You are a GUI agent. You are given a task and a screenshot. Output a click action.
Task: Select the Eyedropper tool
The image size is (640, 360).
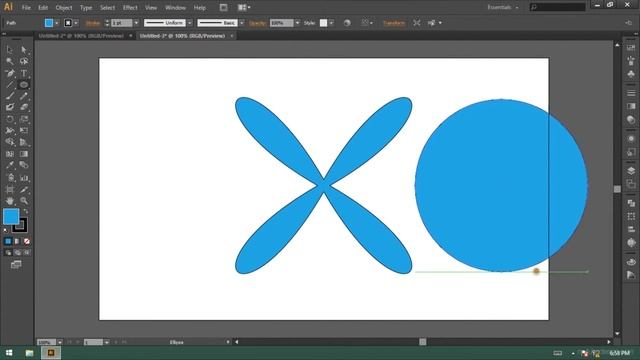10,165
